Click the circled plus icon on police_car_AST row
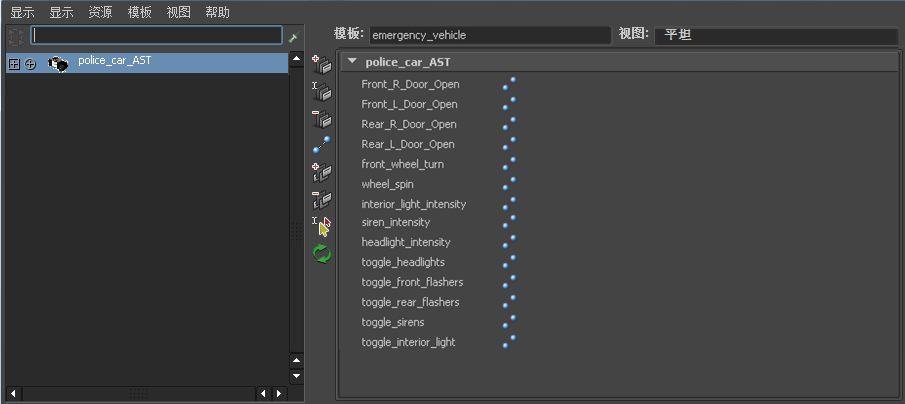Viewport: 905px width, 404px height. coord(31,64)
